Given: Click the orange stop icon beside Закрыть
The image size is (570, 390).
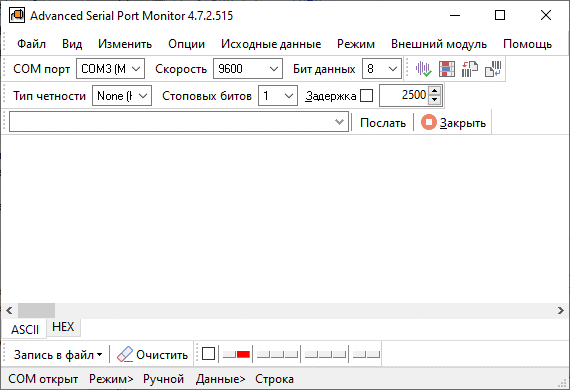Looking at the screenshot, I should click(x=429, y=122).
